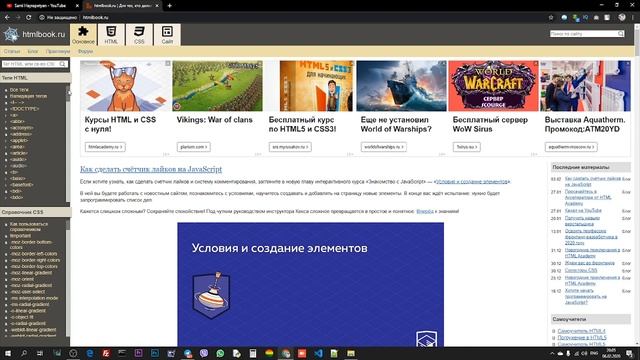Open Task View from the taskbar
The height and width of the screenshot is (360, 640).
coord(40,353)
